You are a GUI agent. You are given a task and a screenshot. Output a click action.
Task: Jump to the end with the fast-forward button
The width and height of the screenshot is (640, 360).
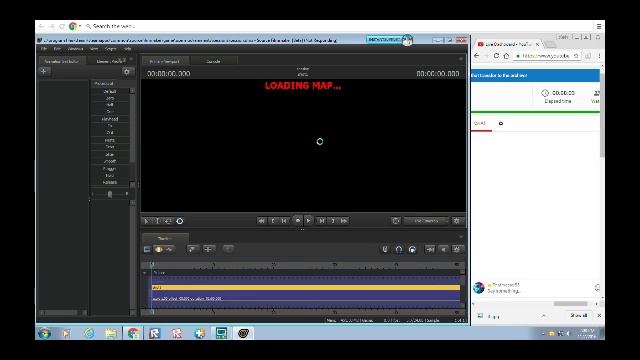[344, 221]
